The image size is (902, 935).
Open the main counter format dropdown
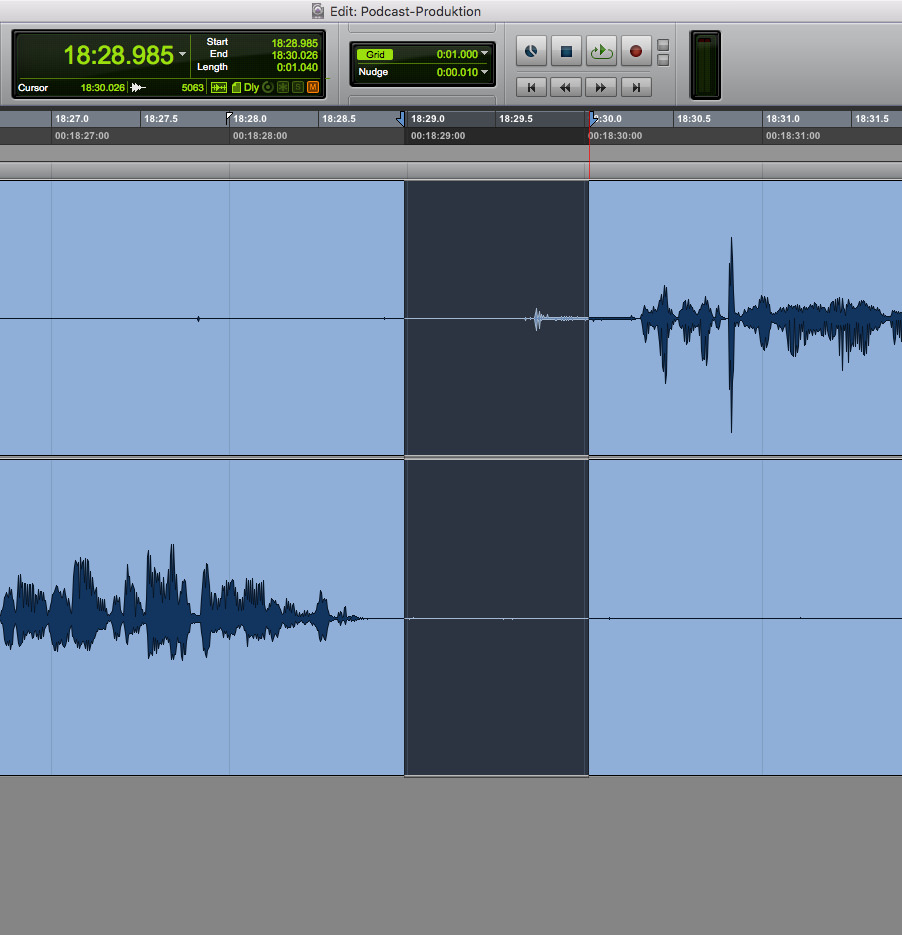[182, 54]
